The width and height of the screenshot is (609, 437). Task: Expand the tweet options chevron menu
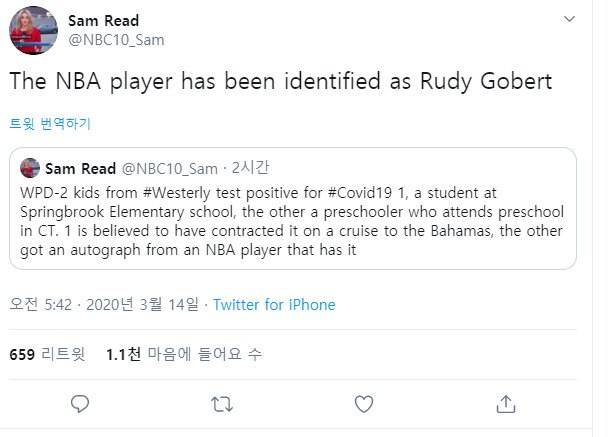point(569,20)
